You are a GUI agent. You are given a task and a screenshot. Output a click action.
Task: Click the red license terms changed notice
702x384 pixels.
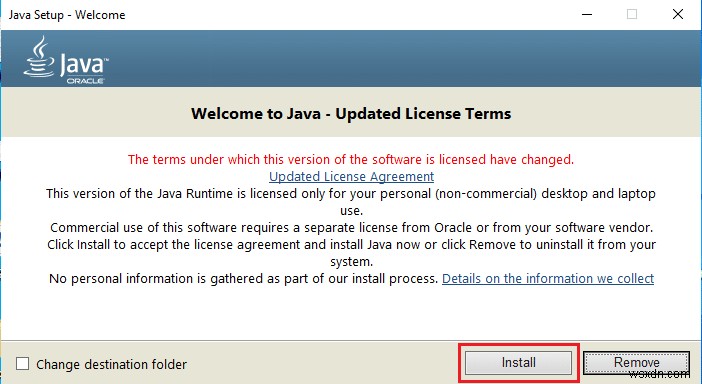click(351, 159)
